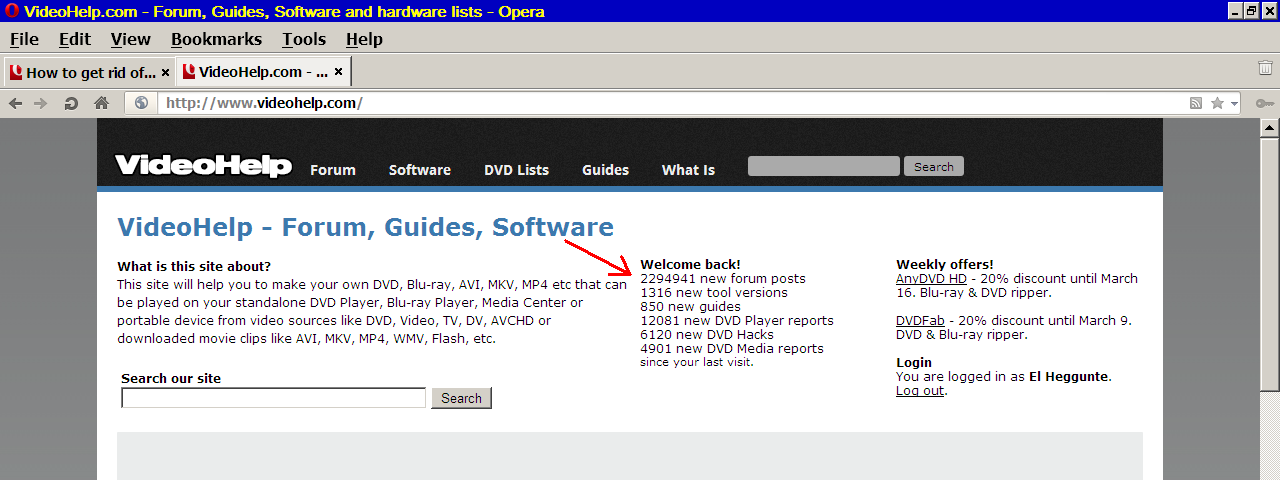The image size is (1280, 480).
Task: Click the page title 'VideoHelp - Forum, Guides, Software'
Action: 365,227
